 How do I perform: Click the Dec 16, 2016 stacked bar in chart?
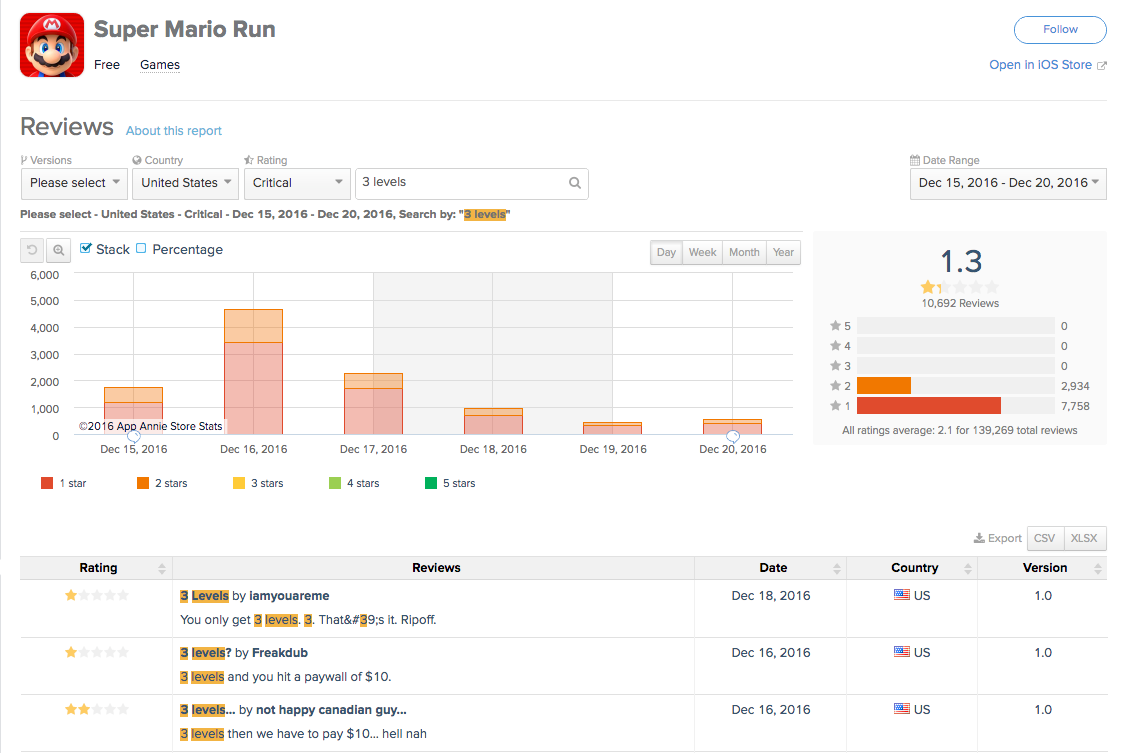click(253, 371)
